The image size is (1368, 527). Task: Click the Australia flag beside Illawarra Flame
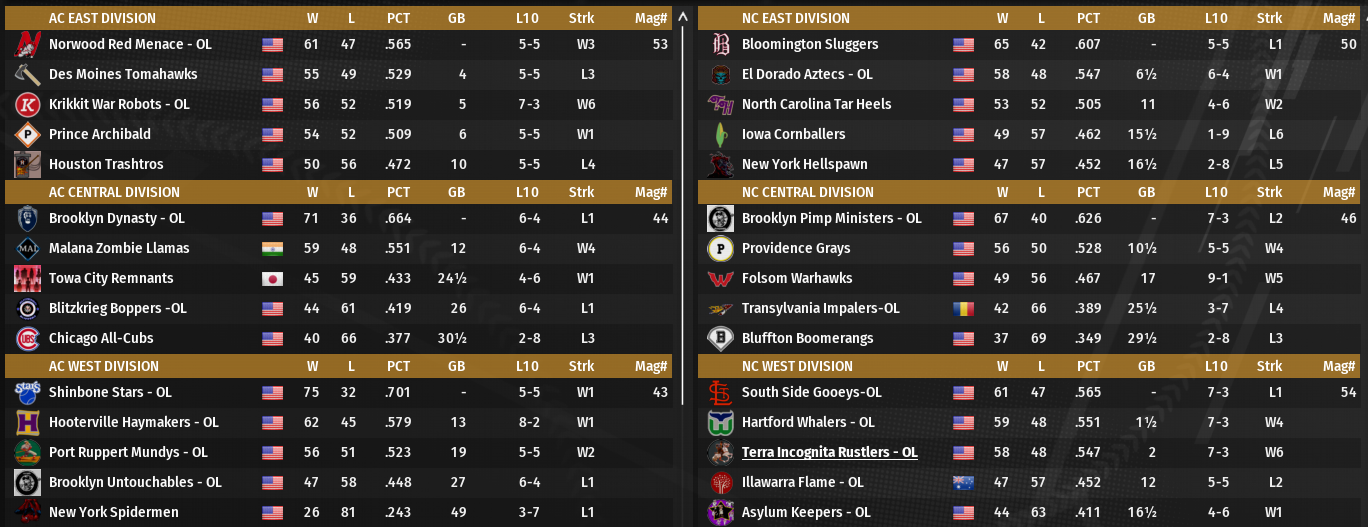click(x=964, y=482)
